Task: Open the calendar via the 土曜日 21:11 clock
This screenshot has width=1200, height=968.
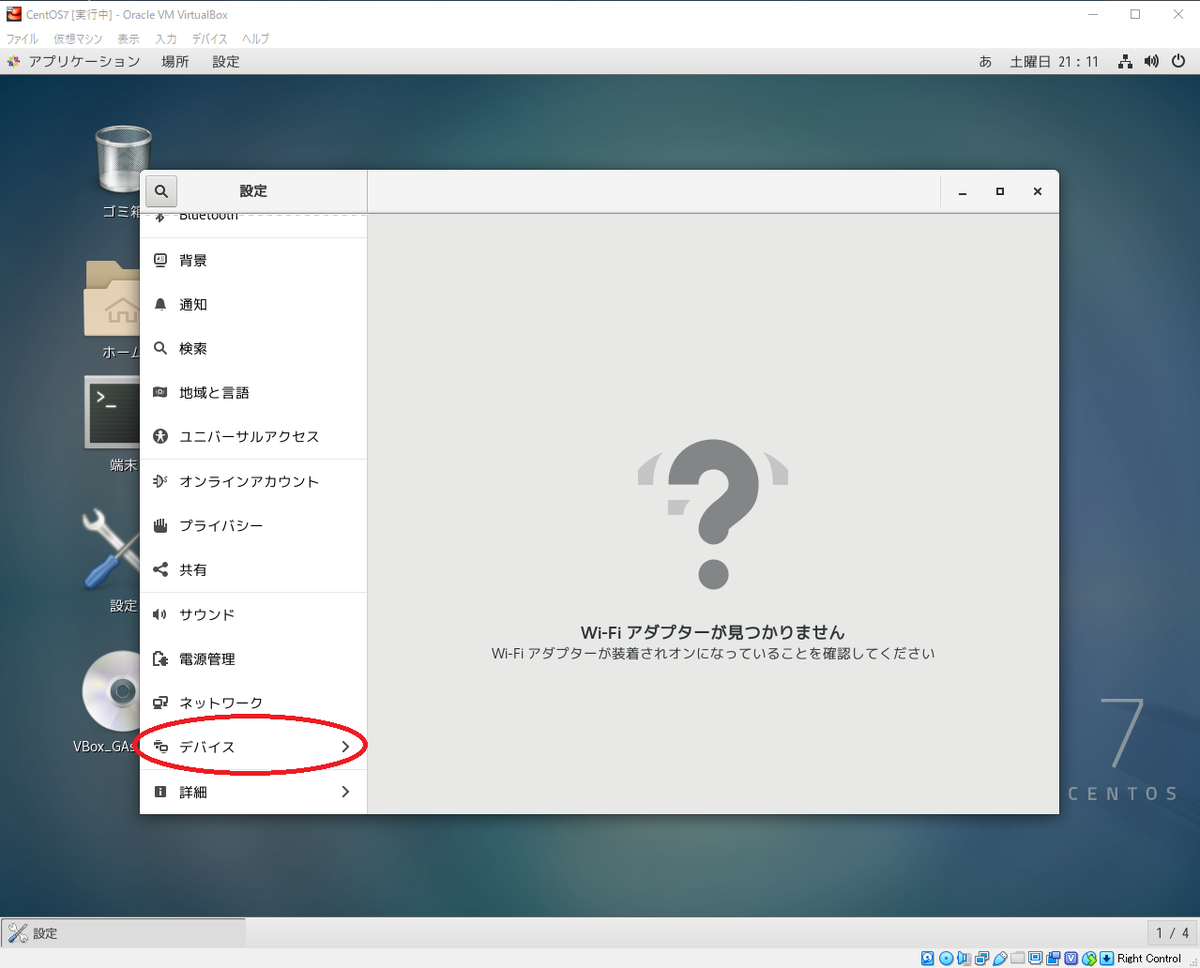Action: tap(1055, 61)
